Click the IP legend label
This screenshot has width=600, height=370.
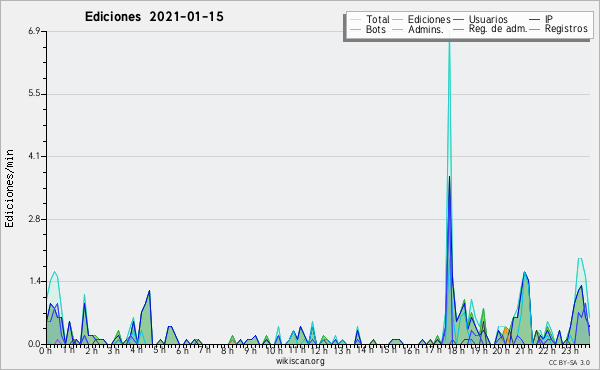pyautogui.click(x=549, y=19)
